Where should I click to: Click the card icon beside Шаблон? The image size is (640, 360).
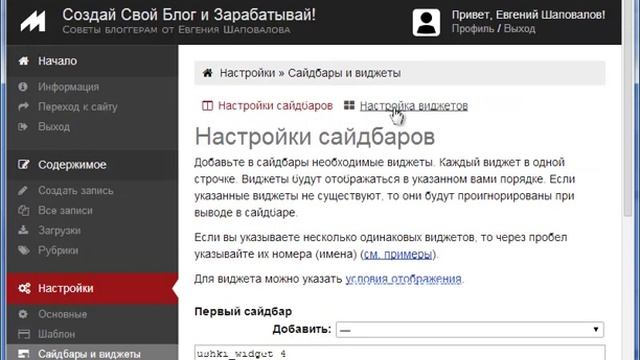(24, 334)
